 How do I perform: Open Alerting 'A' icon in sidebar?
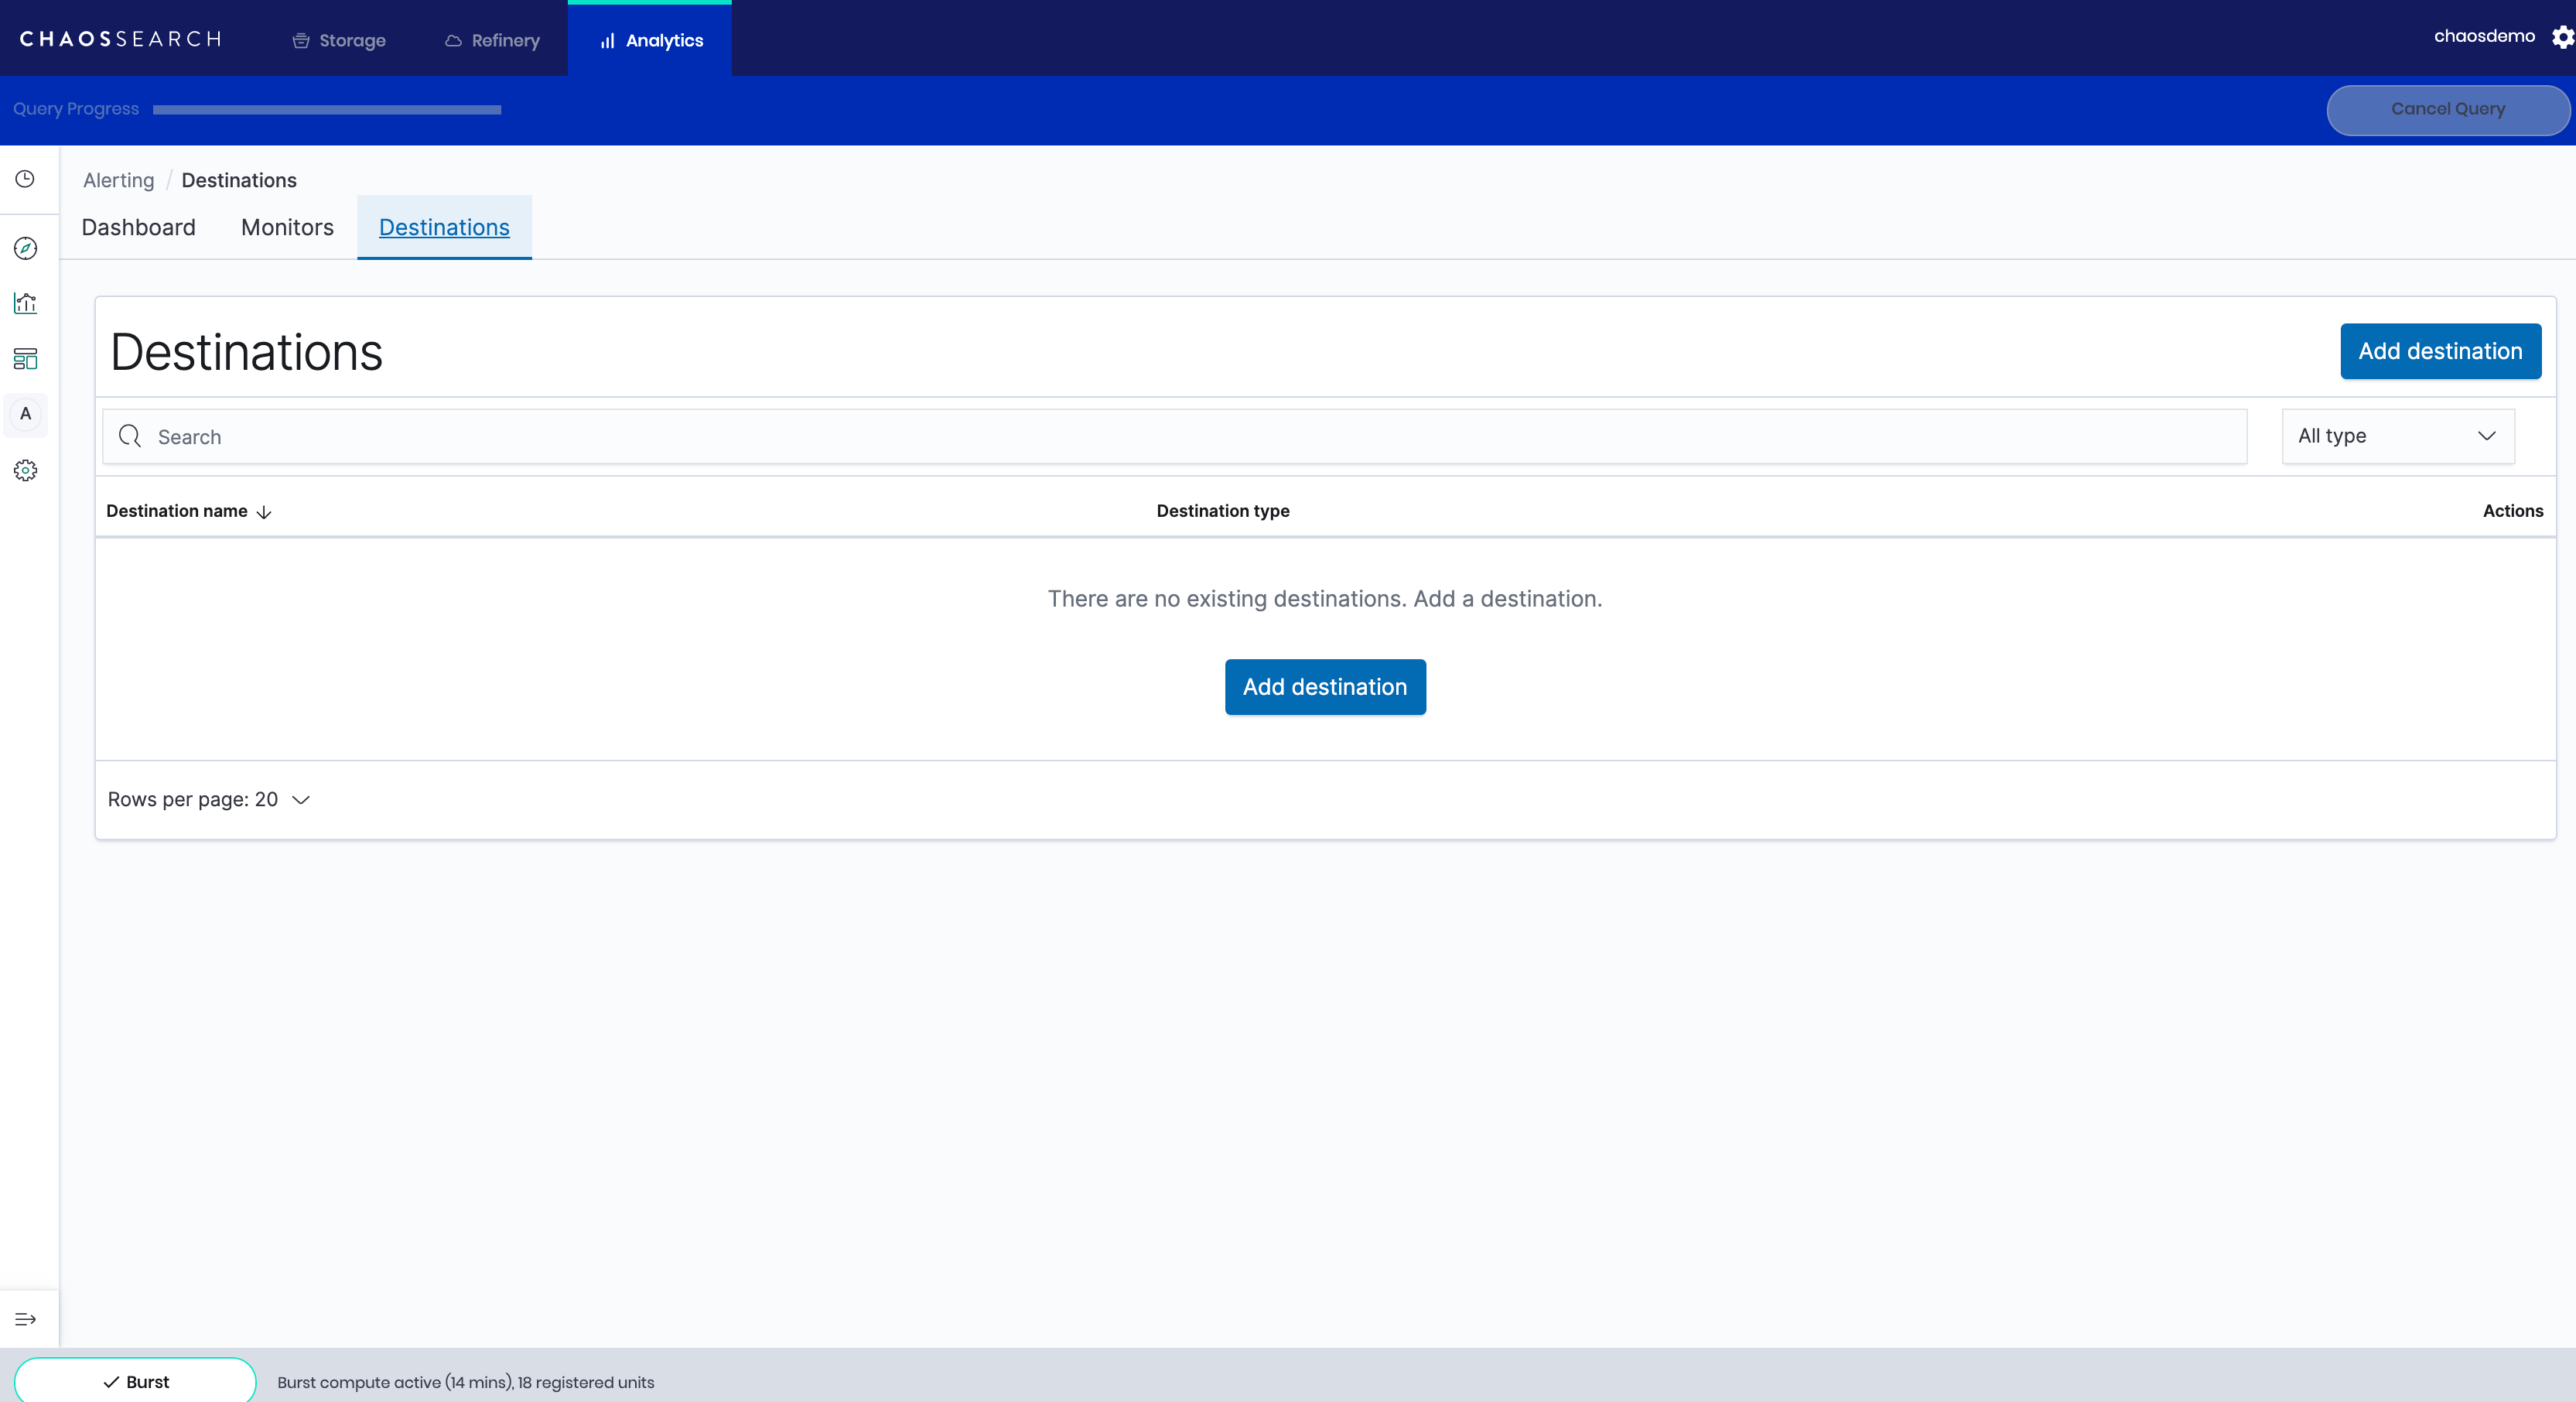[x=25, y=414]
